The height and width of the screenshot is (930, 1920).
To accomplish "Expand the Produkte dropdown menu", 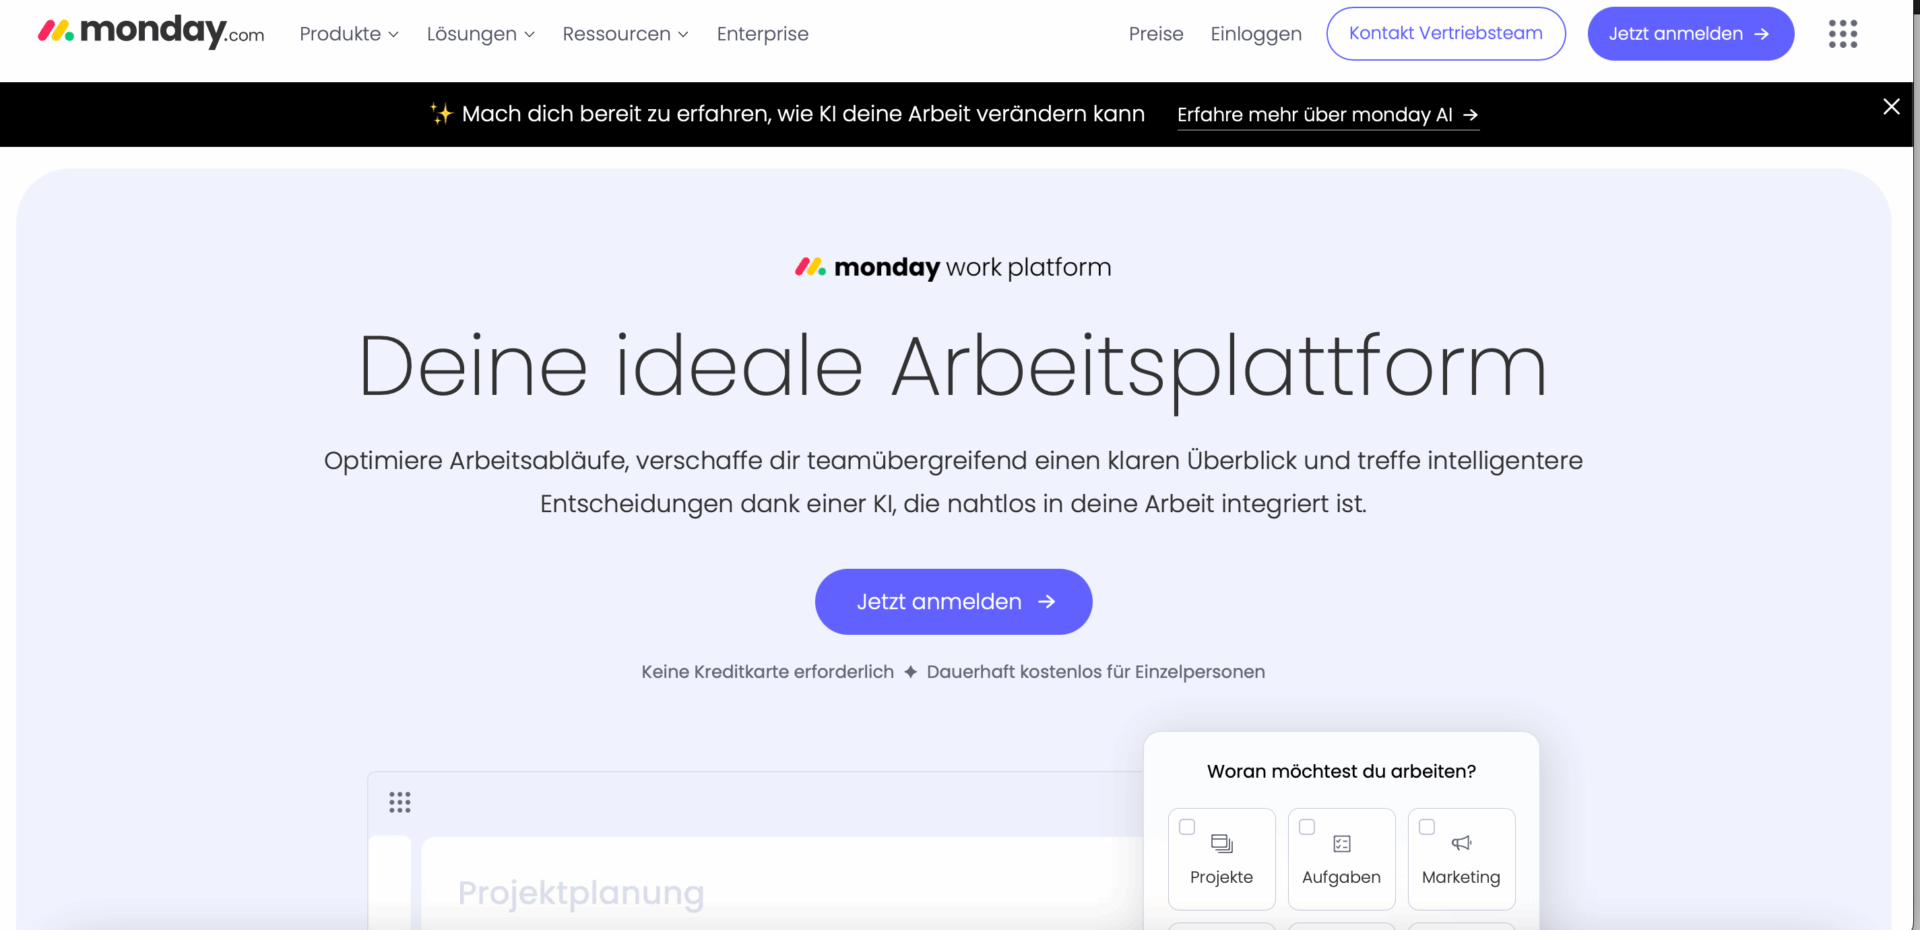I will pyautogui.click(x=349, y=34).
